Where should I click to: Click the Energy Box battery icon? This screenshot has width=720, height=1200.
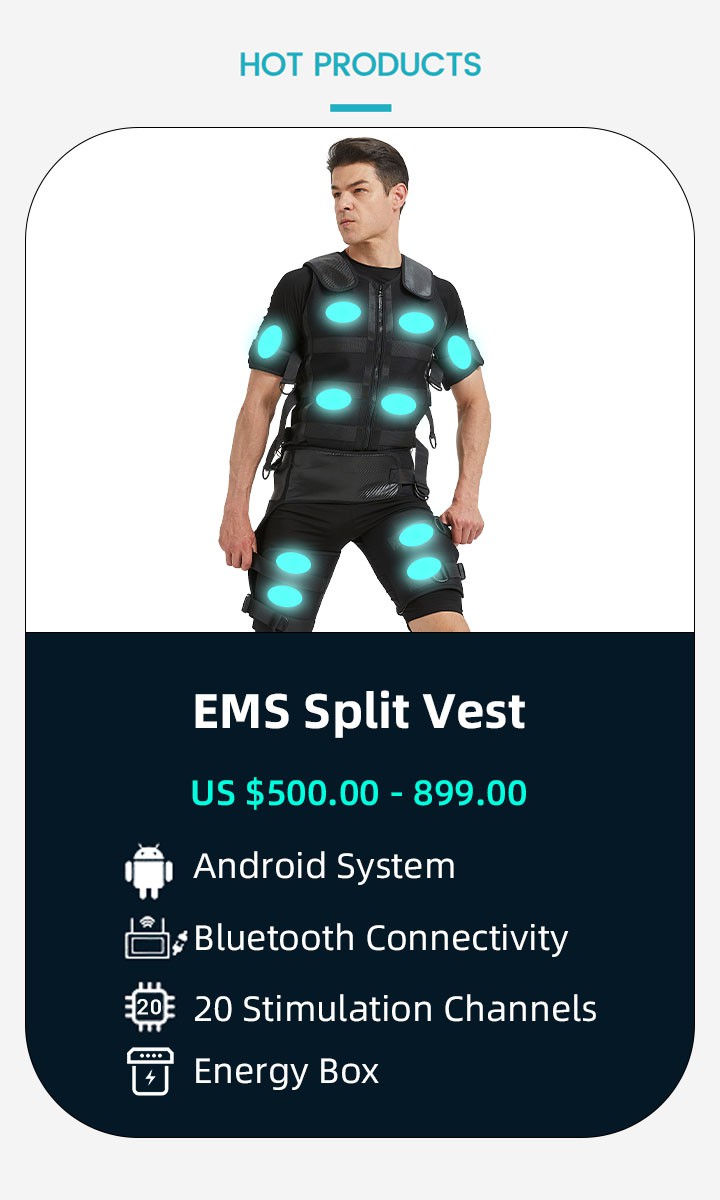pos(150,1071)
